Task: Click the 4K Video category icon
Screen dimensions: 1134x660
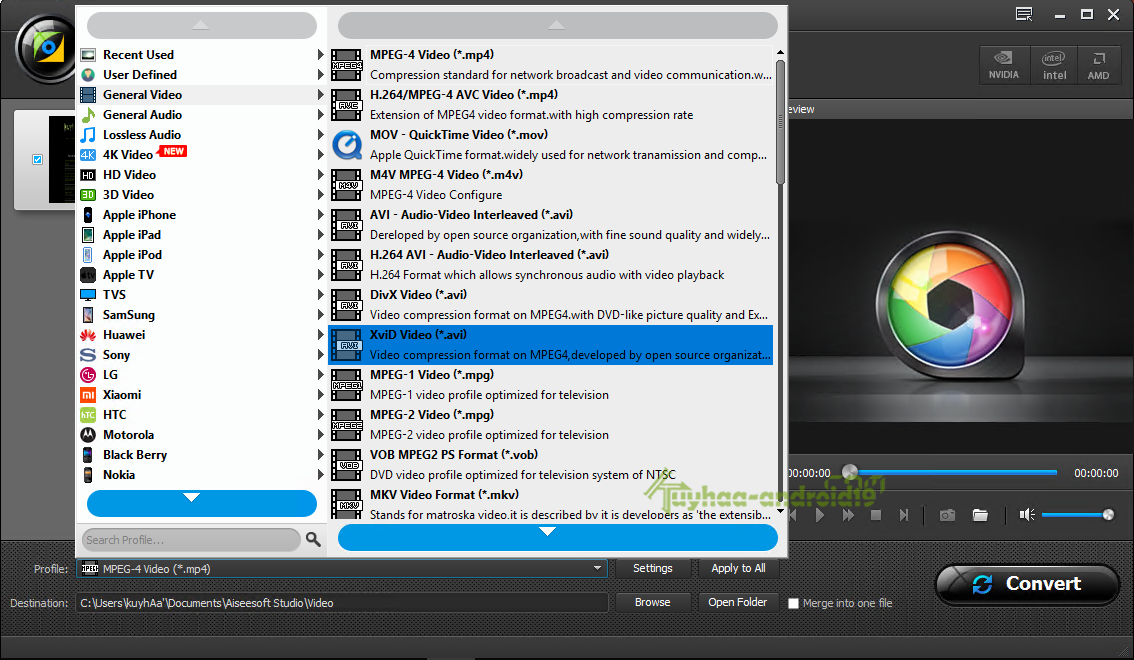Action: [88, 155]
